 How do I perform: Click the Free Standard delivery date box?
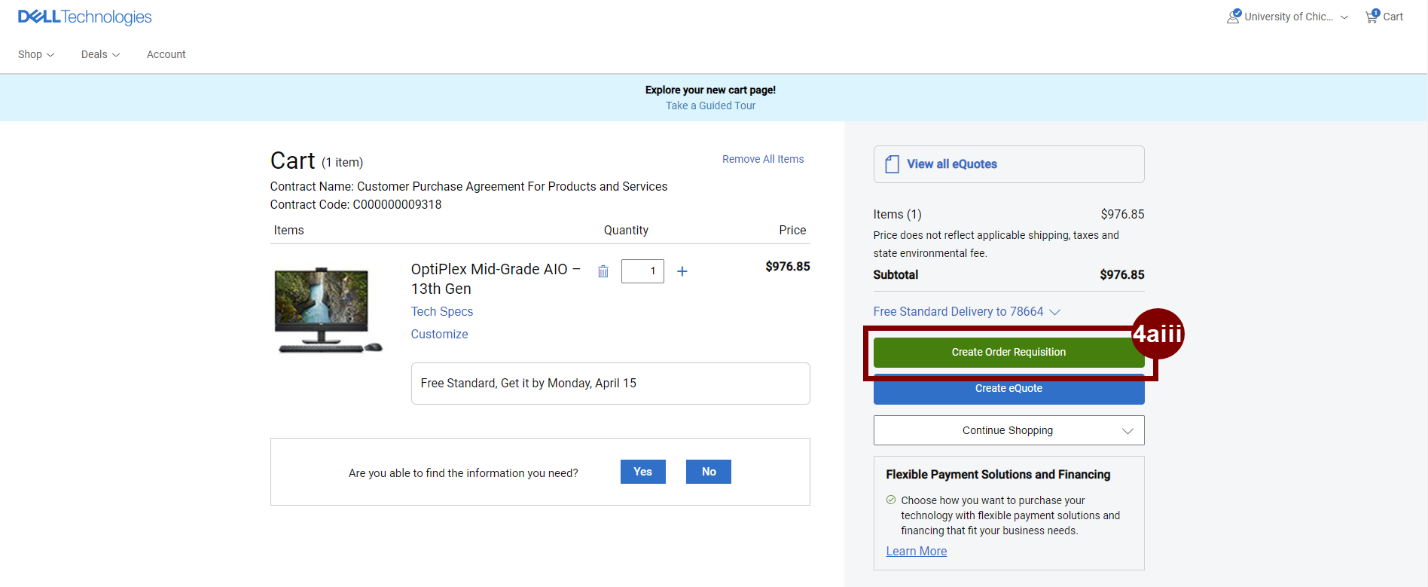pos(610,383)
